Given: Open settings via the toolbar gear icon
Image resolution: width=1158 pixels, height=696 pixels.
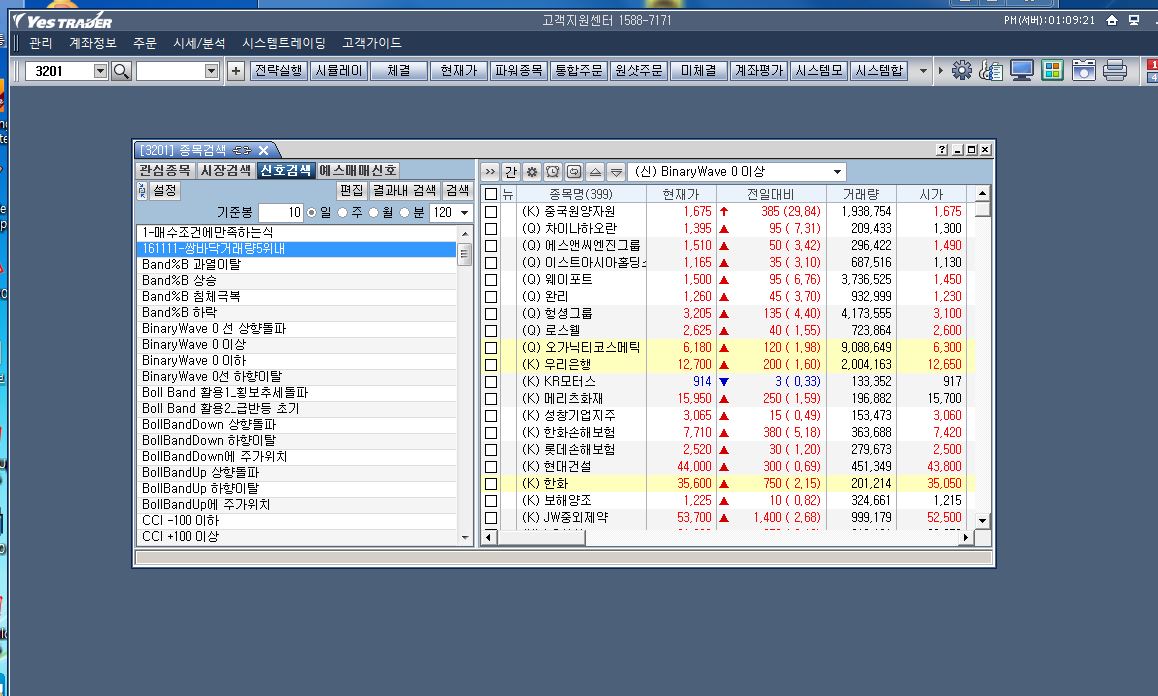Looking at the screenshot, I should (x=962, y=71).
